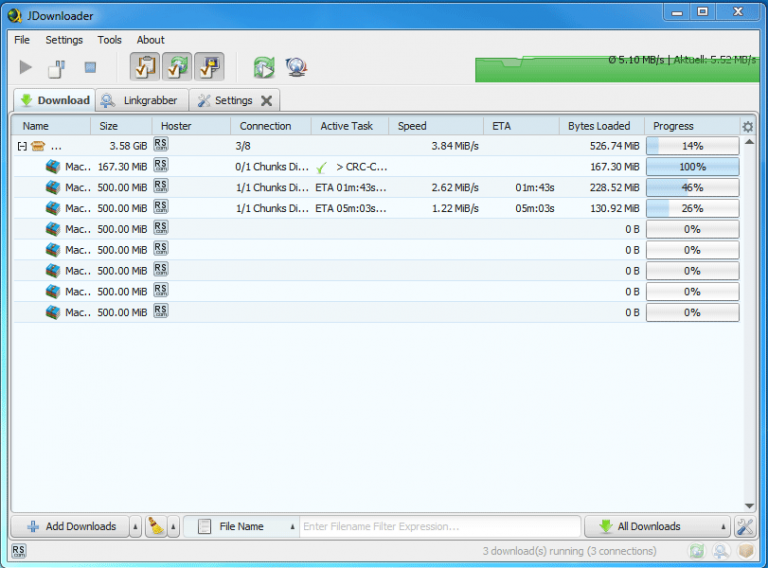
Task: Click the update check globe icon
Action: pos(296,67)
